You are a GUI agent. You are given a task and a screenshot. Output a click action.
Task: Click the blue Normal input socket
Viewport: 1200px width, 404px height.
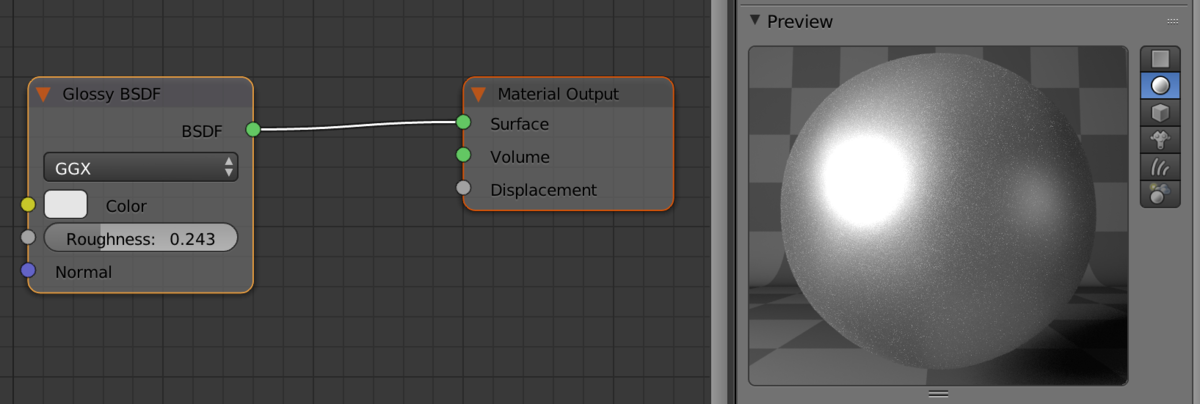click(x=28, y=270)
